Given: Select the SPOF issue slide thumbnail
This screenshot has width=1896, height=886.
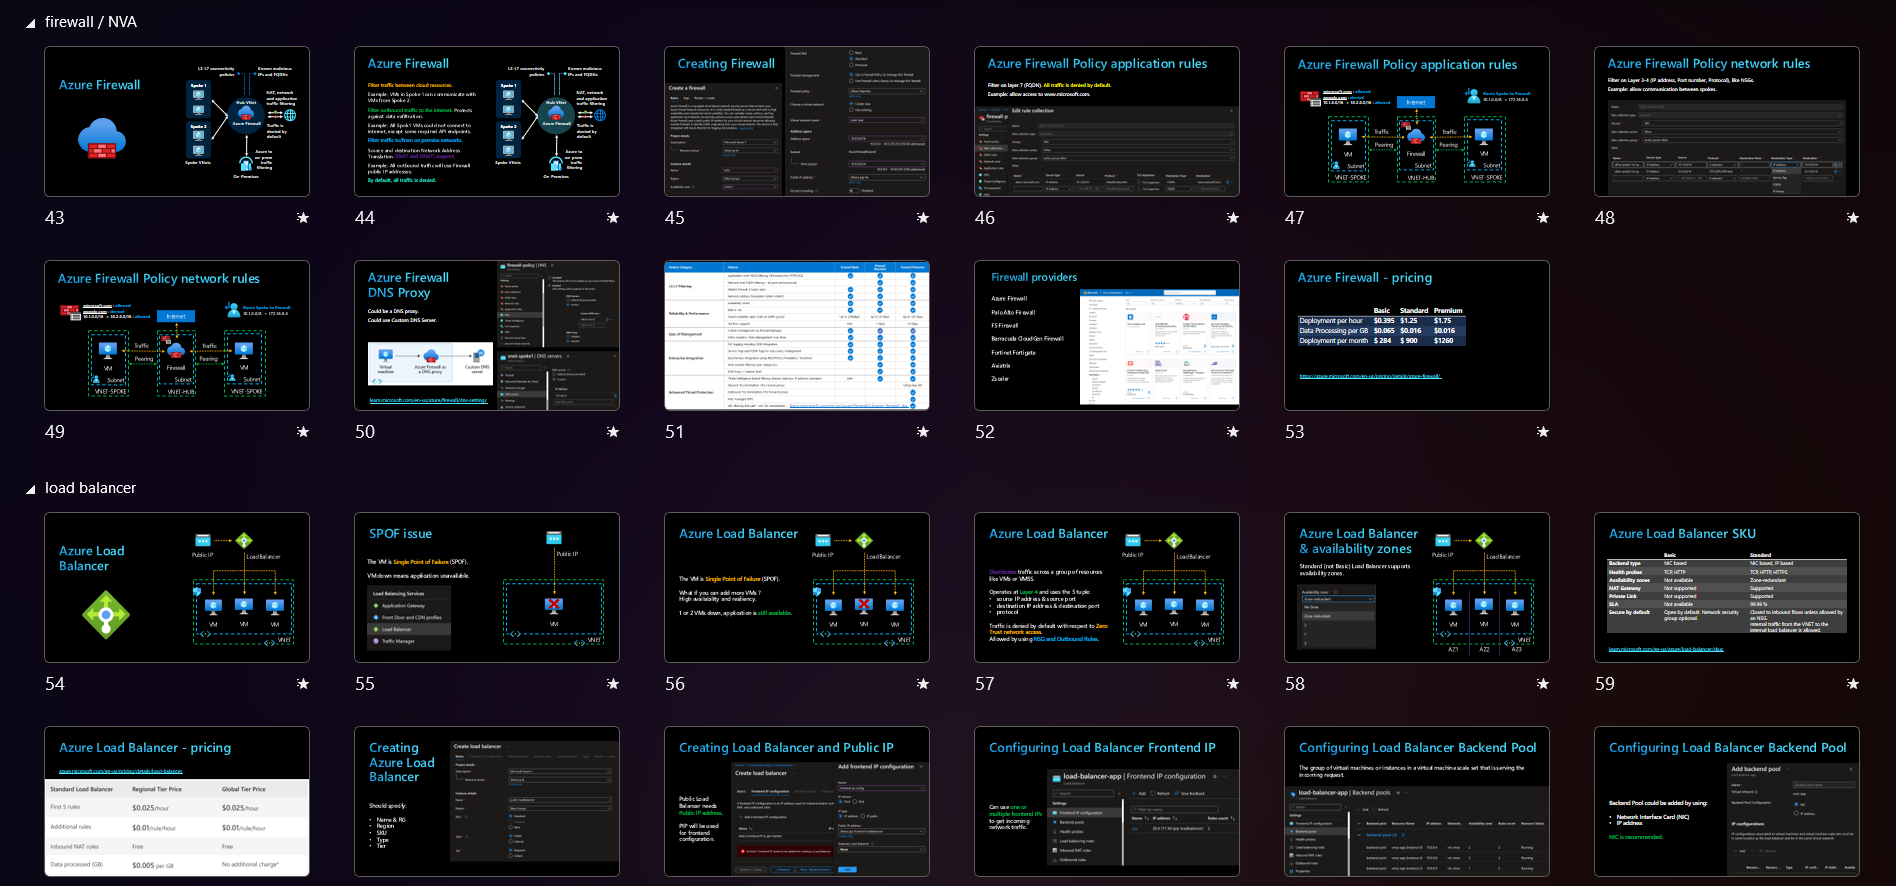Looking at the screenshot, I should tap(487, 587).
